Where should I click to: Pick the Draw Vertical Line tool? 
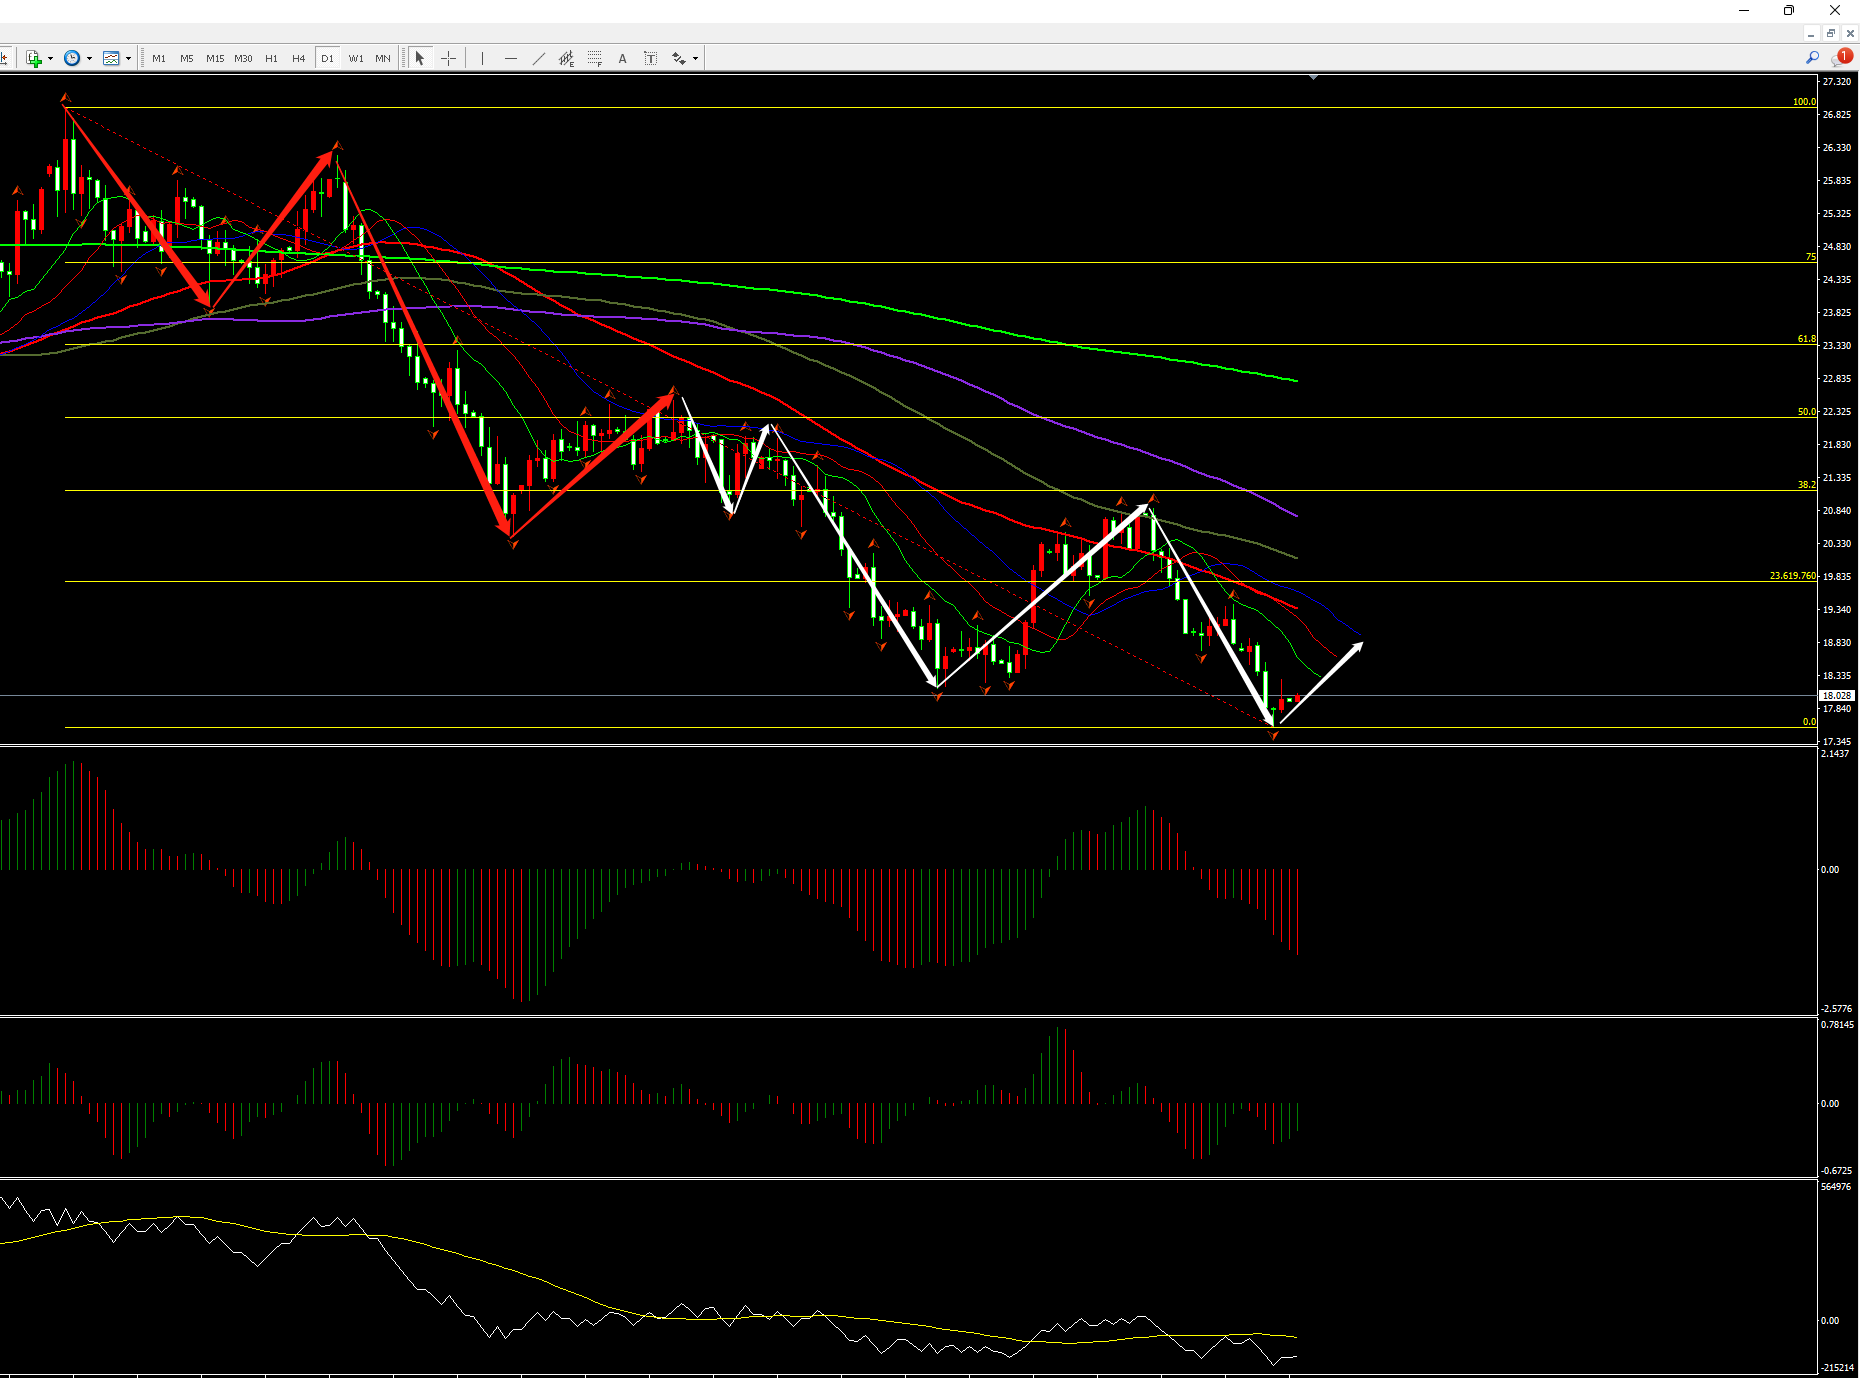click(x=482, y=59)
